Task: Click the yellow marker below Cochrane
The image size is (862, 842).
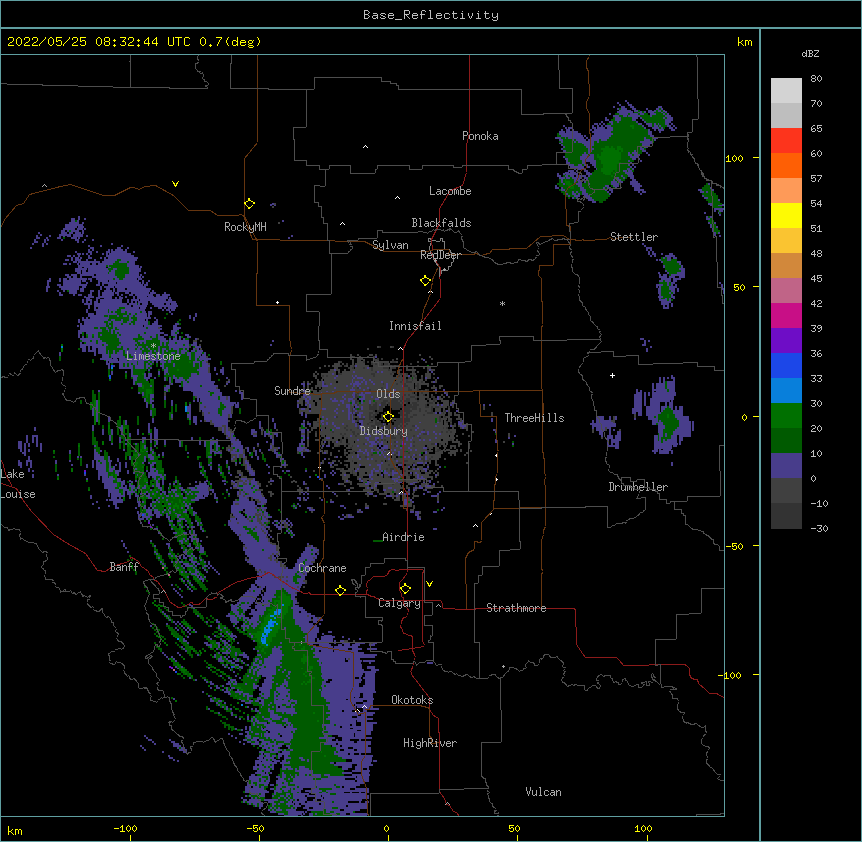Action: pyautogui.click(x=340, y=590)
